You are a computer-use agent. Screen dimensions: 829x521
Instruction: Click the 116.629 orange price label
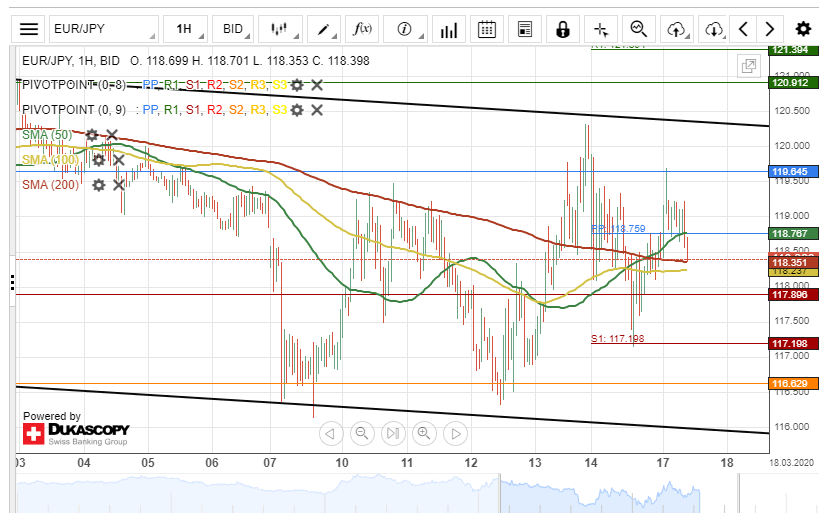(x=794, y=383)
